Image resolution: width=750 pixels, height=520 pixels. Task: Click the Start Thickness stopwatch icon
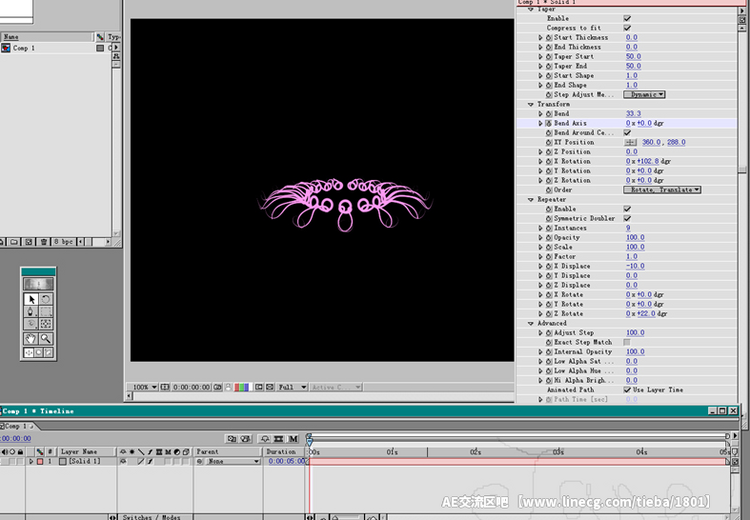[549, 37]
